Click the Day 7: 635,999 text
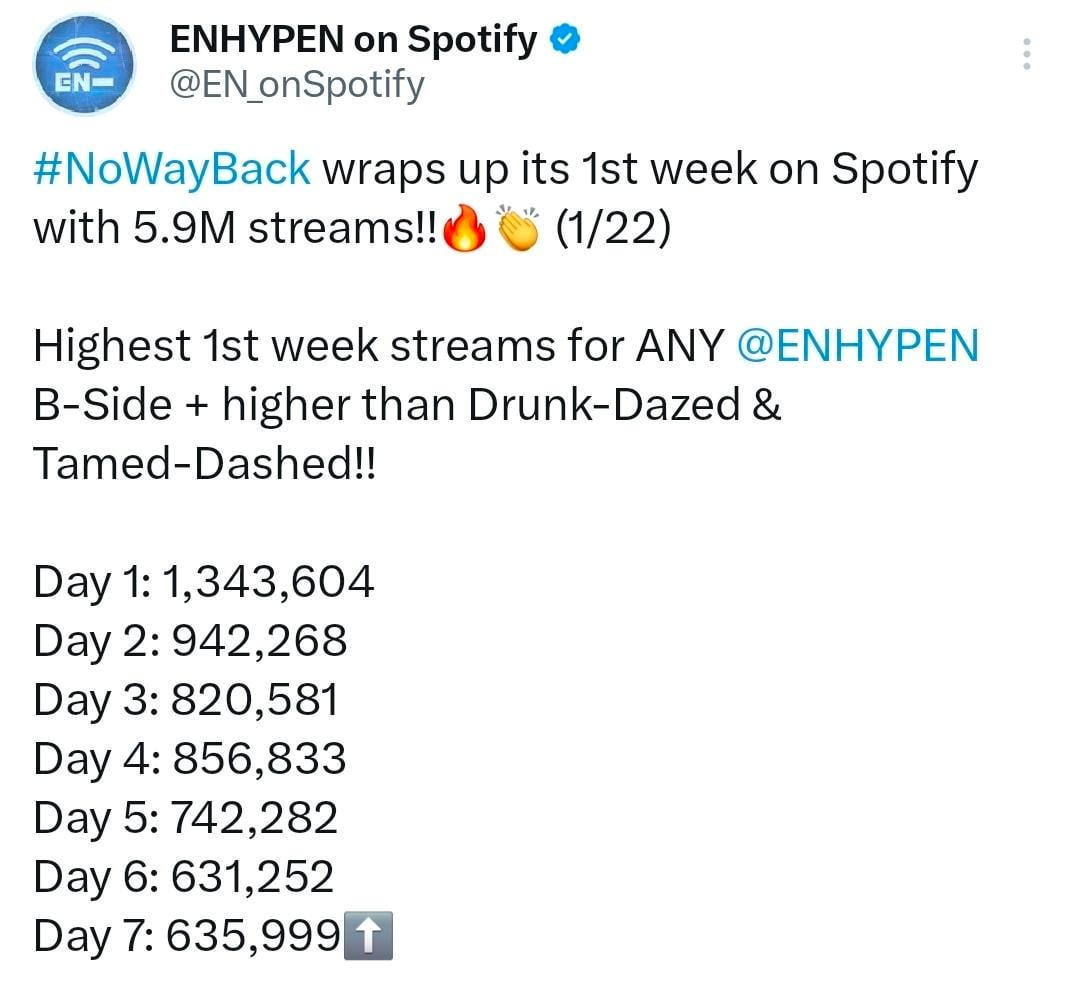 pos(186,937)
